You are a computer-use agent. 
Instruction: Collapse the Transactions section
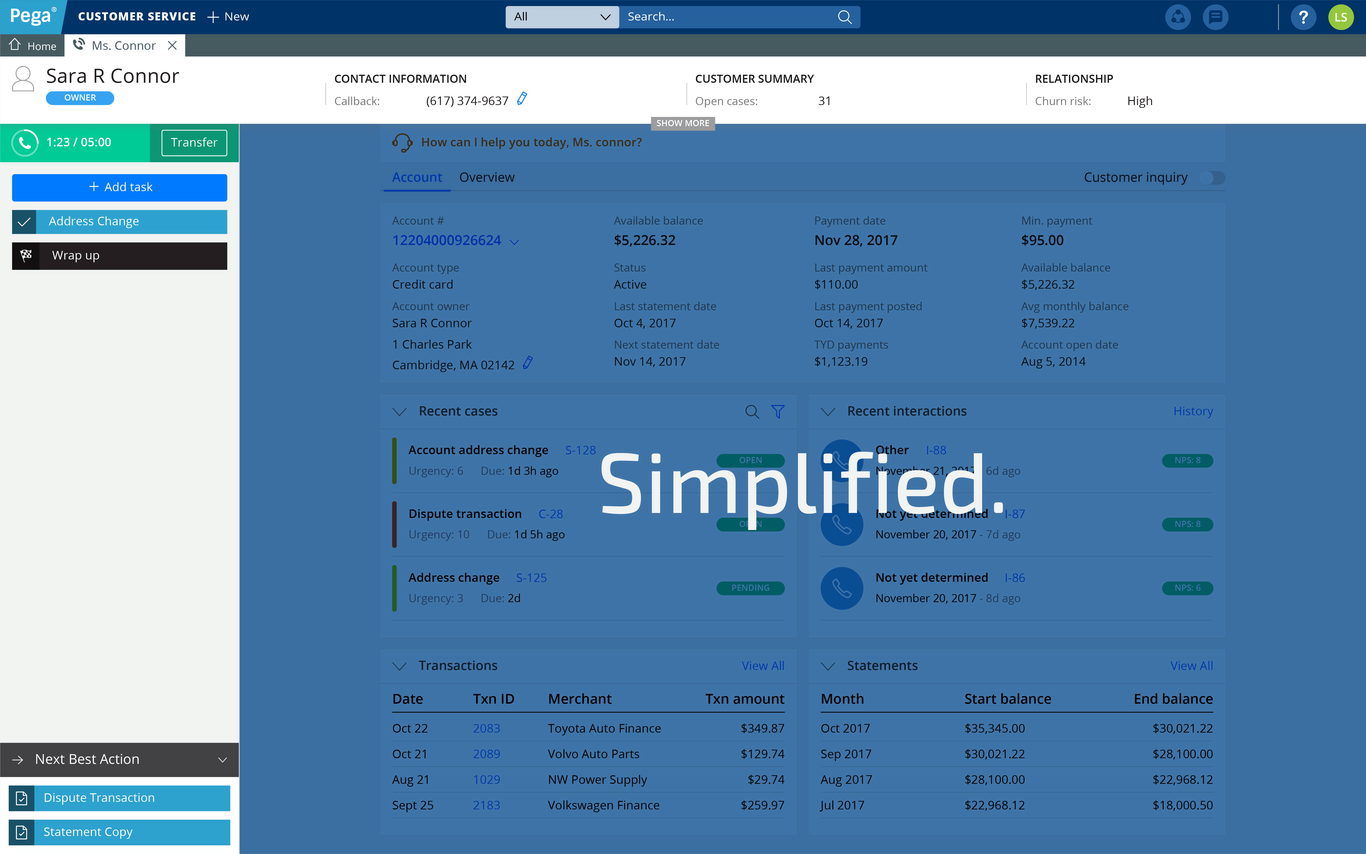coord(400,666)
